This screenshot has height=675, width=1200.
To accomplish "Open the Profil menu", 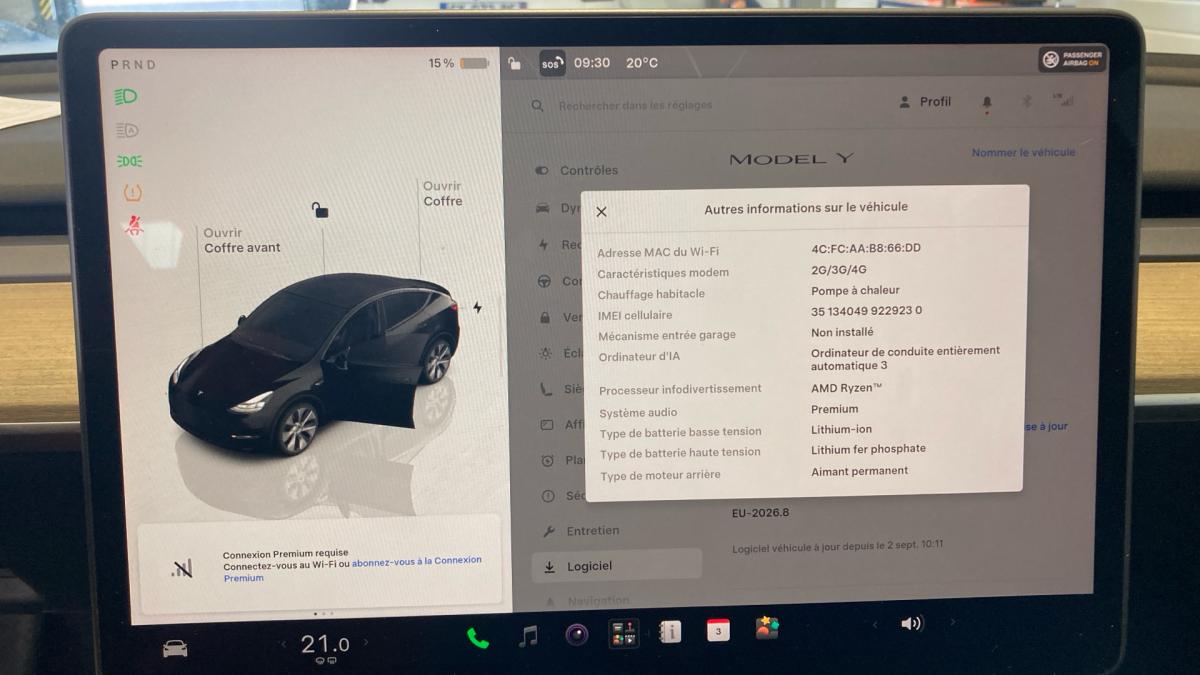I will click(925, 102).
